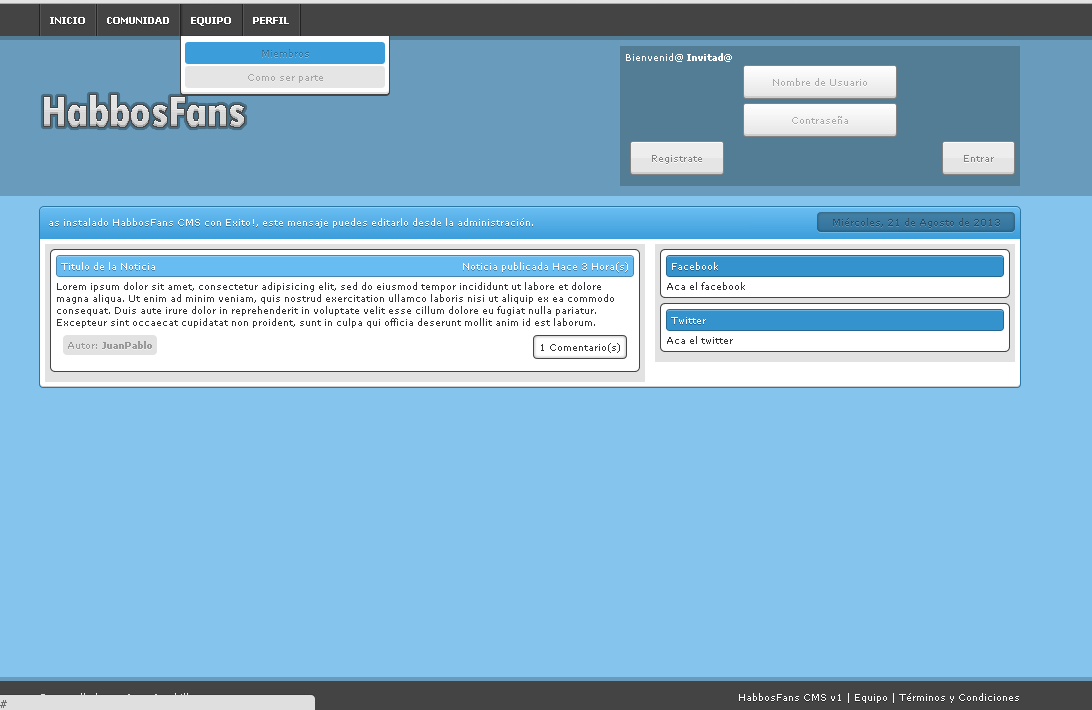This screenshot has height=710, width=1092.
Task: Open the PERFIL menu
Action: pyautogui.click(x=271, y=20)
